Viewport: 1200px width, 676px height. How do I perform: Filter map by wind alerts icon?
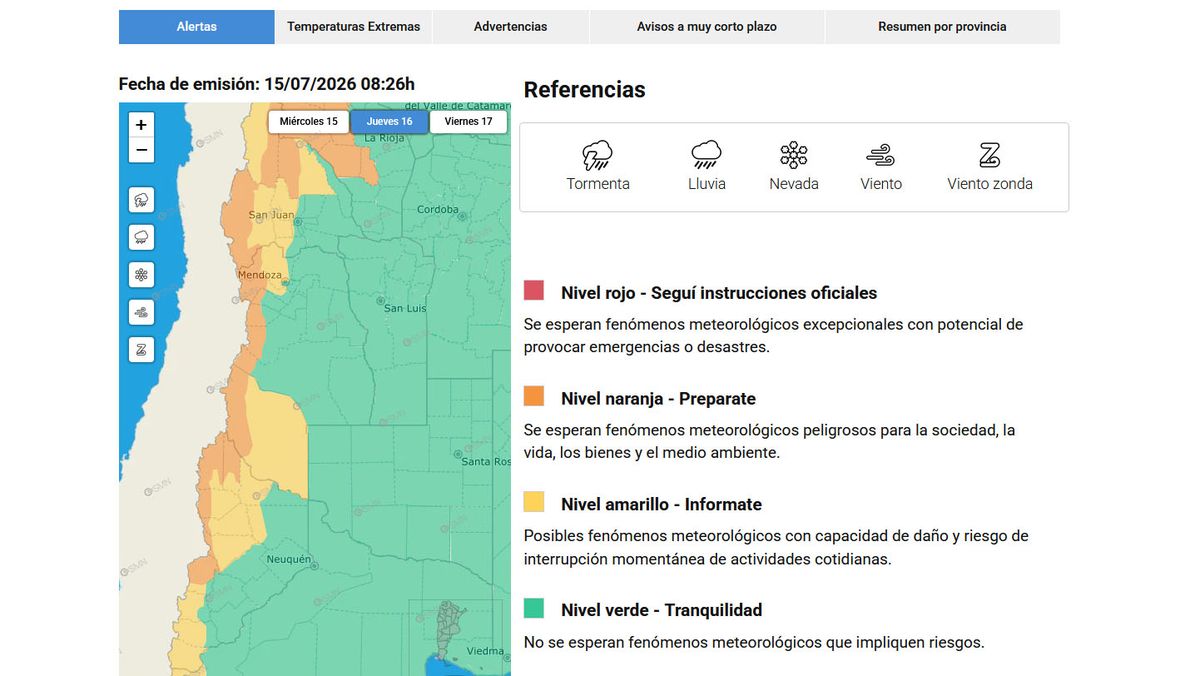point(141,312)
